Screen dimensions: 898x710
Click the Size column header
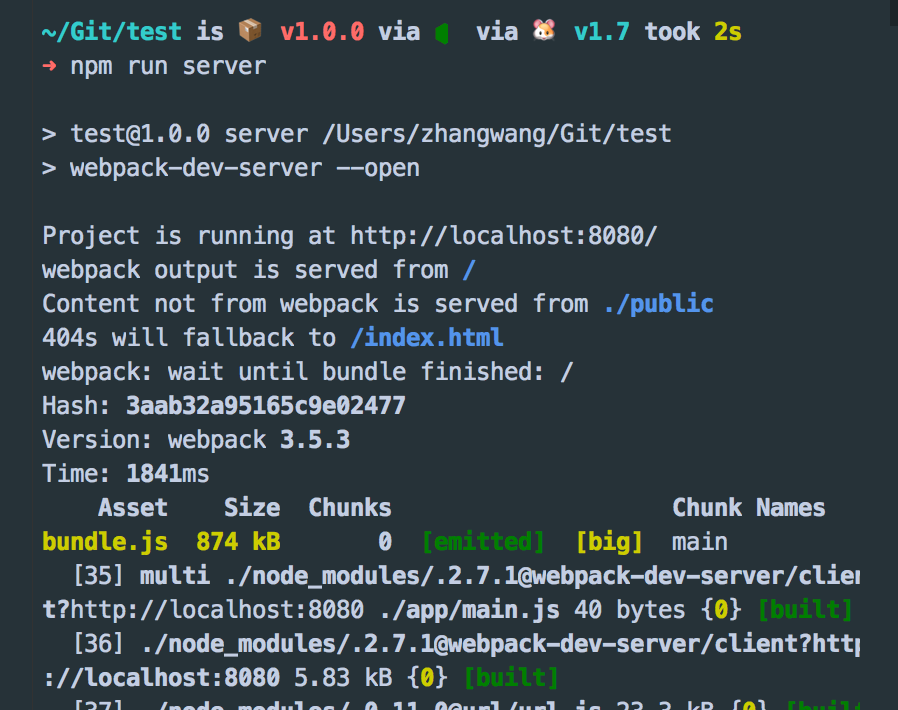(x=252, y=508)
